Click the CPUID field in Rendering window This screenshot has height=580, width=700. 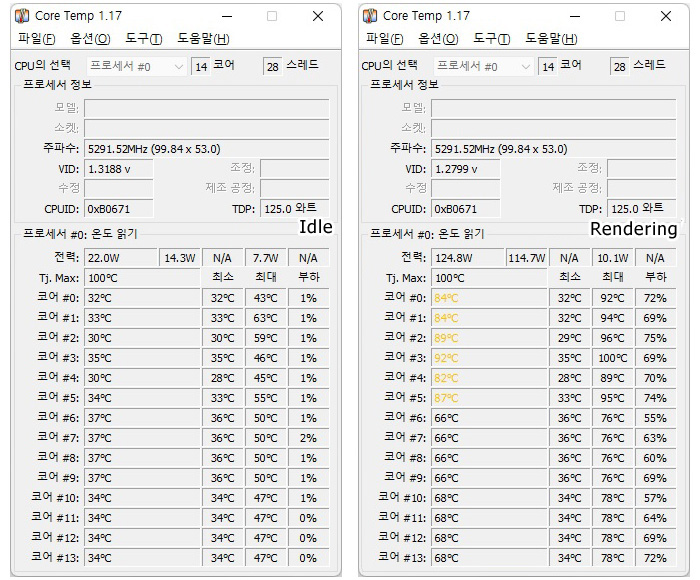466,209
